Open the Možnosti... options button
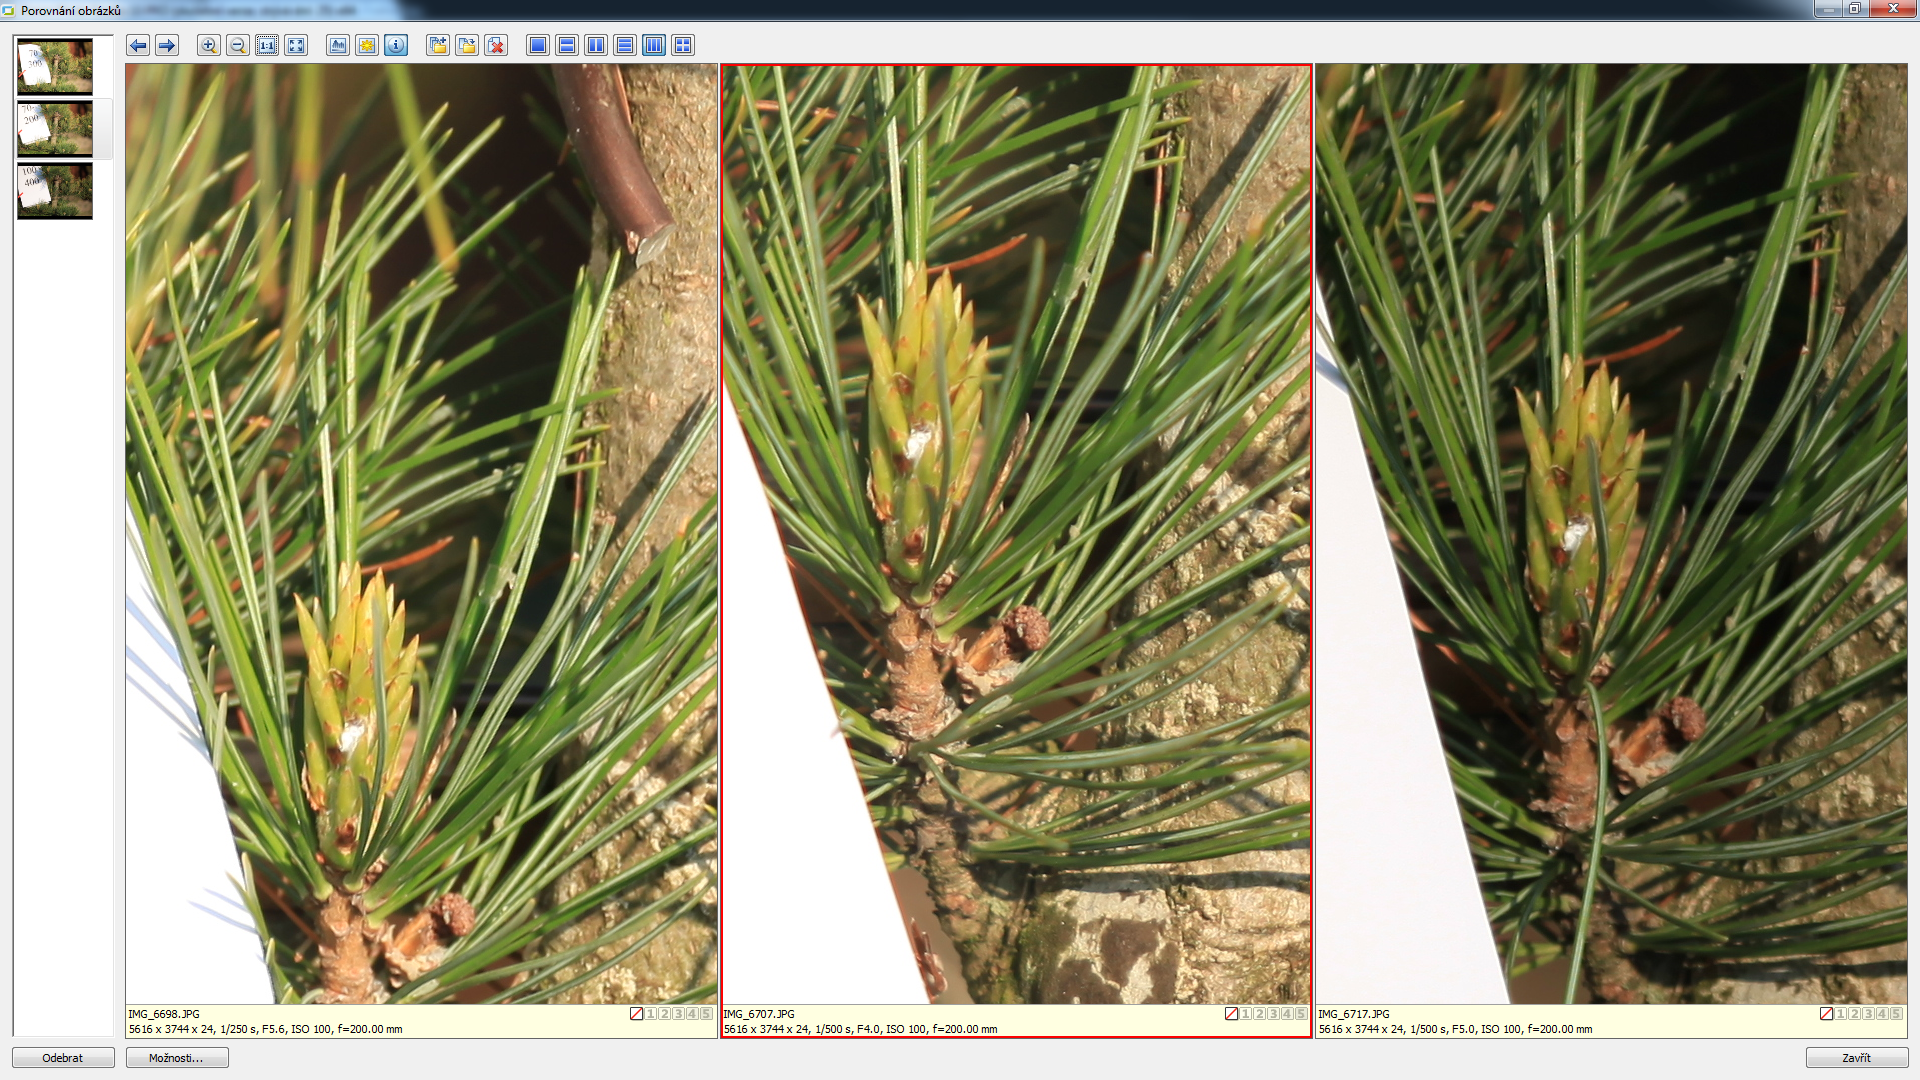 point(177,1058)
